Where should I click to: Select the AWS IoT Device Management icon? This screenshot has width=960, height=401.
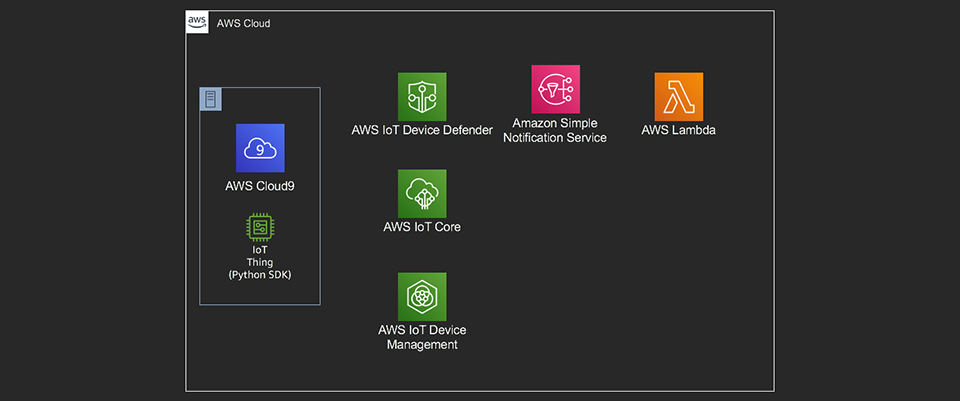422,297
